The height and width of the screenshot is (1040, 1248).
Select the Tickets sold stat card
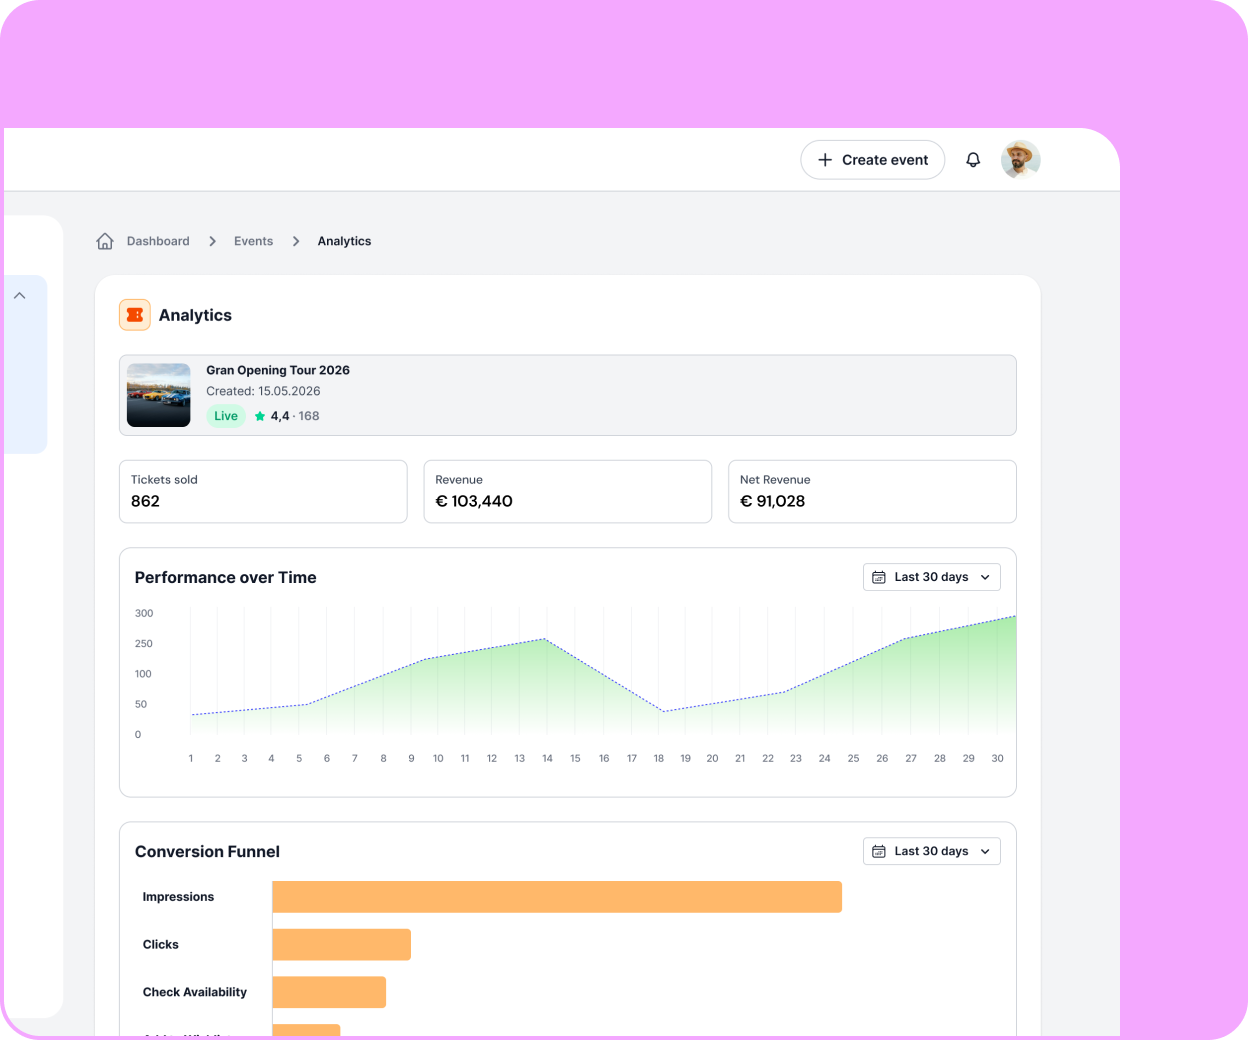click(x=263, y=491)
